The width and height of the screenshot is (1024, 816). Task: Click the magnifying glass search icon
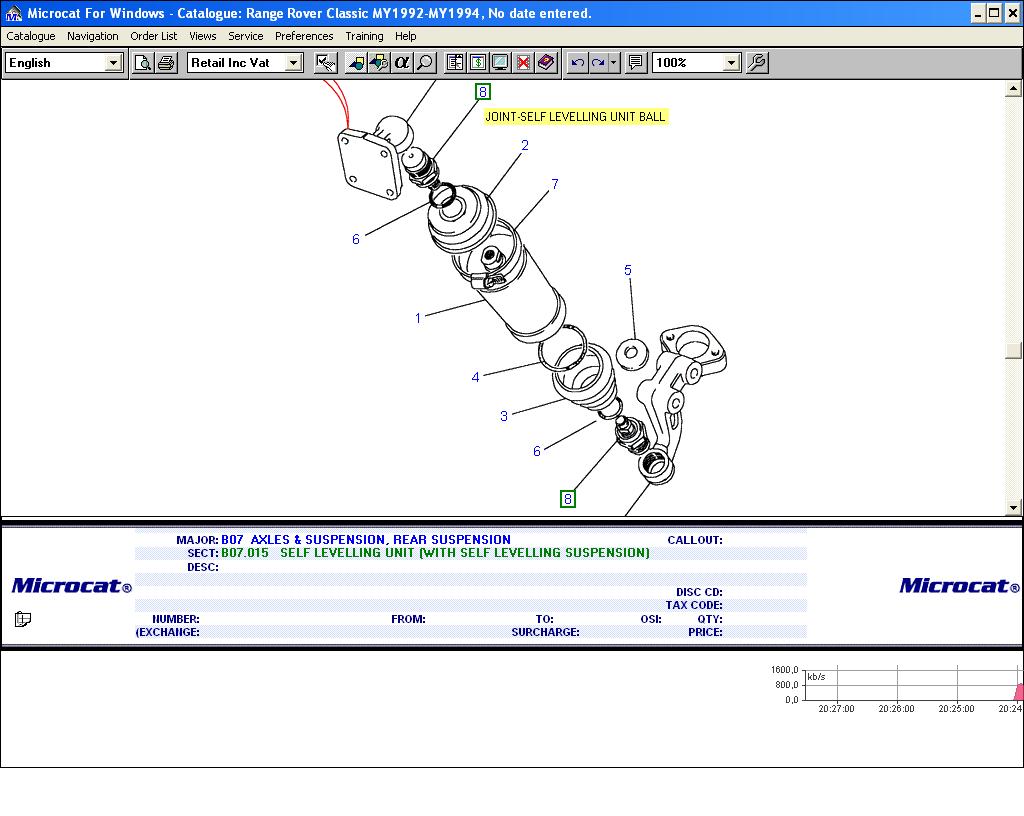[x=425, y=63]
